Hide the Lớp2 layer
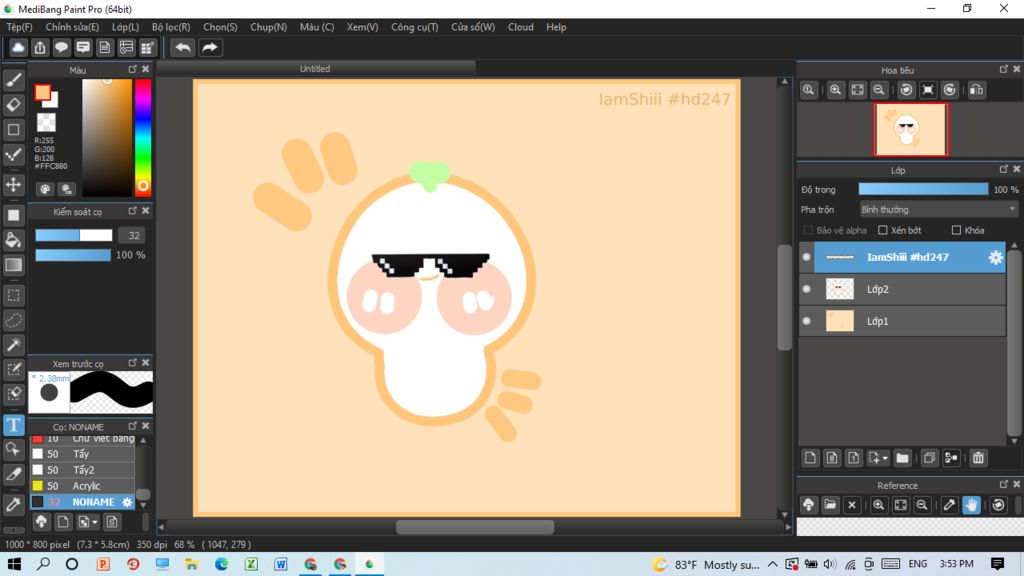 tap(807, 289)
